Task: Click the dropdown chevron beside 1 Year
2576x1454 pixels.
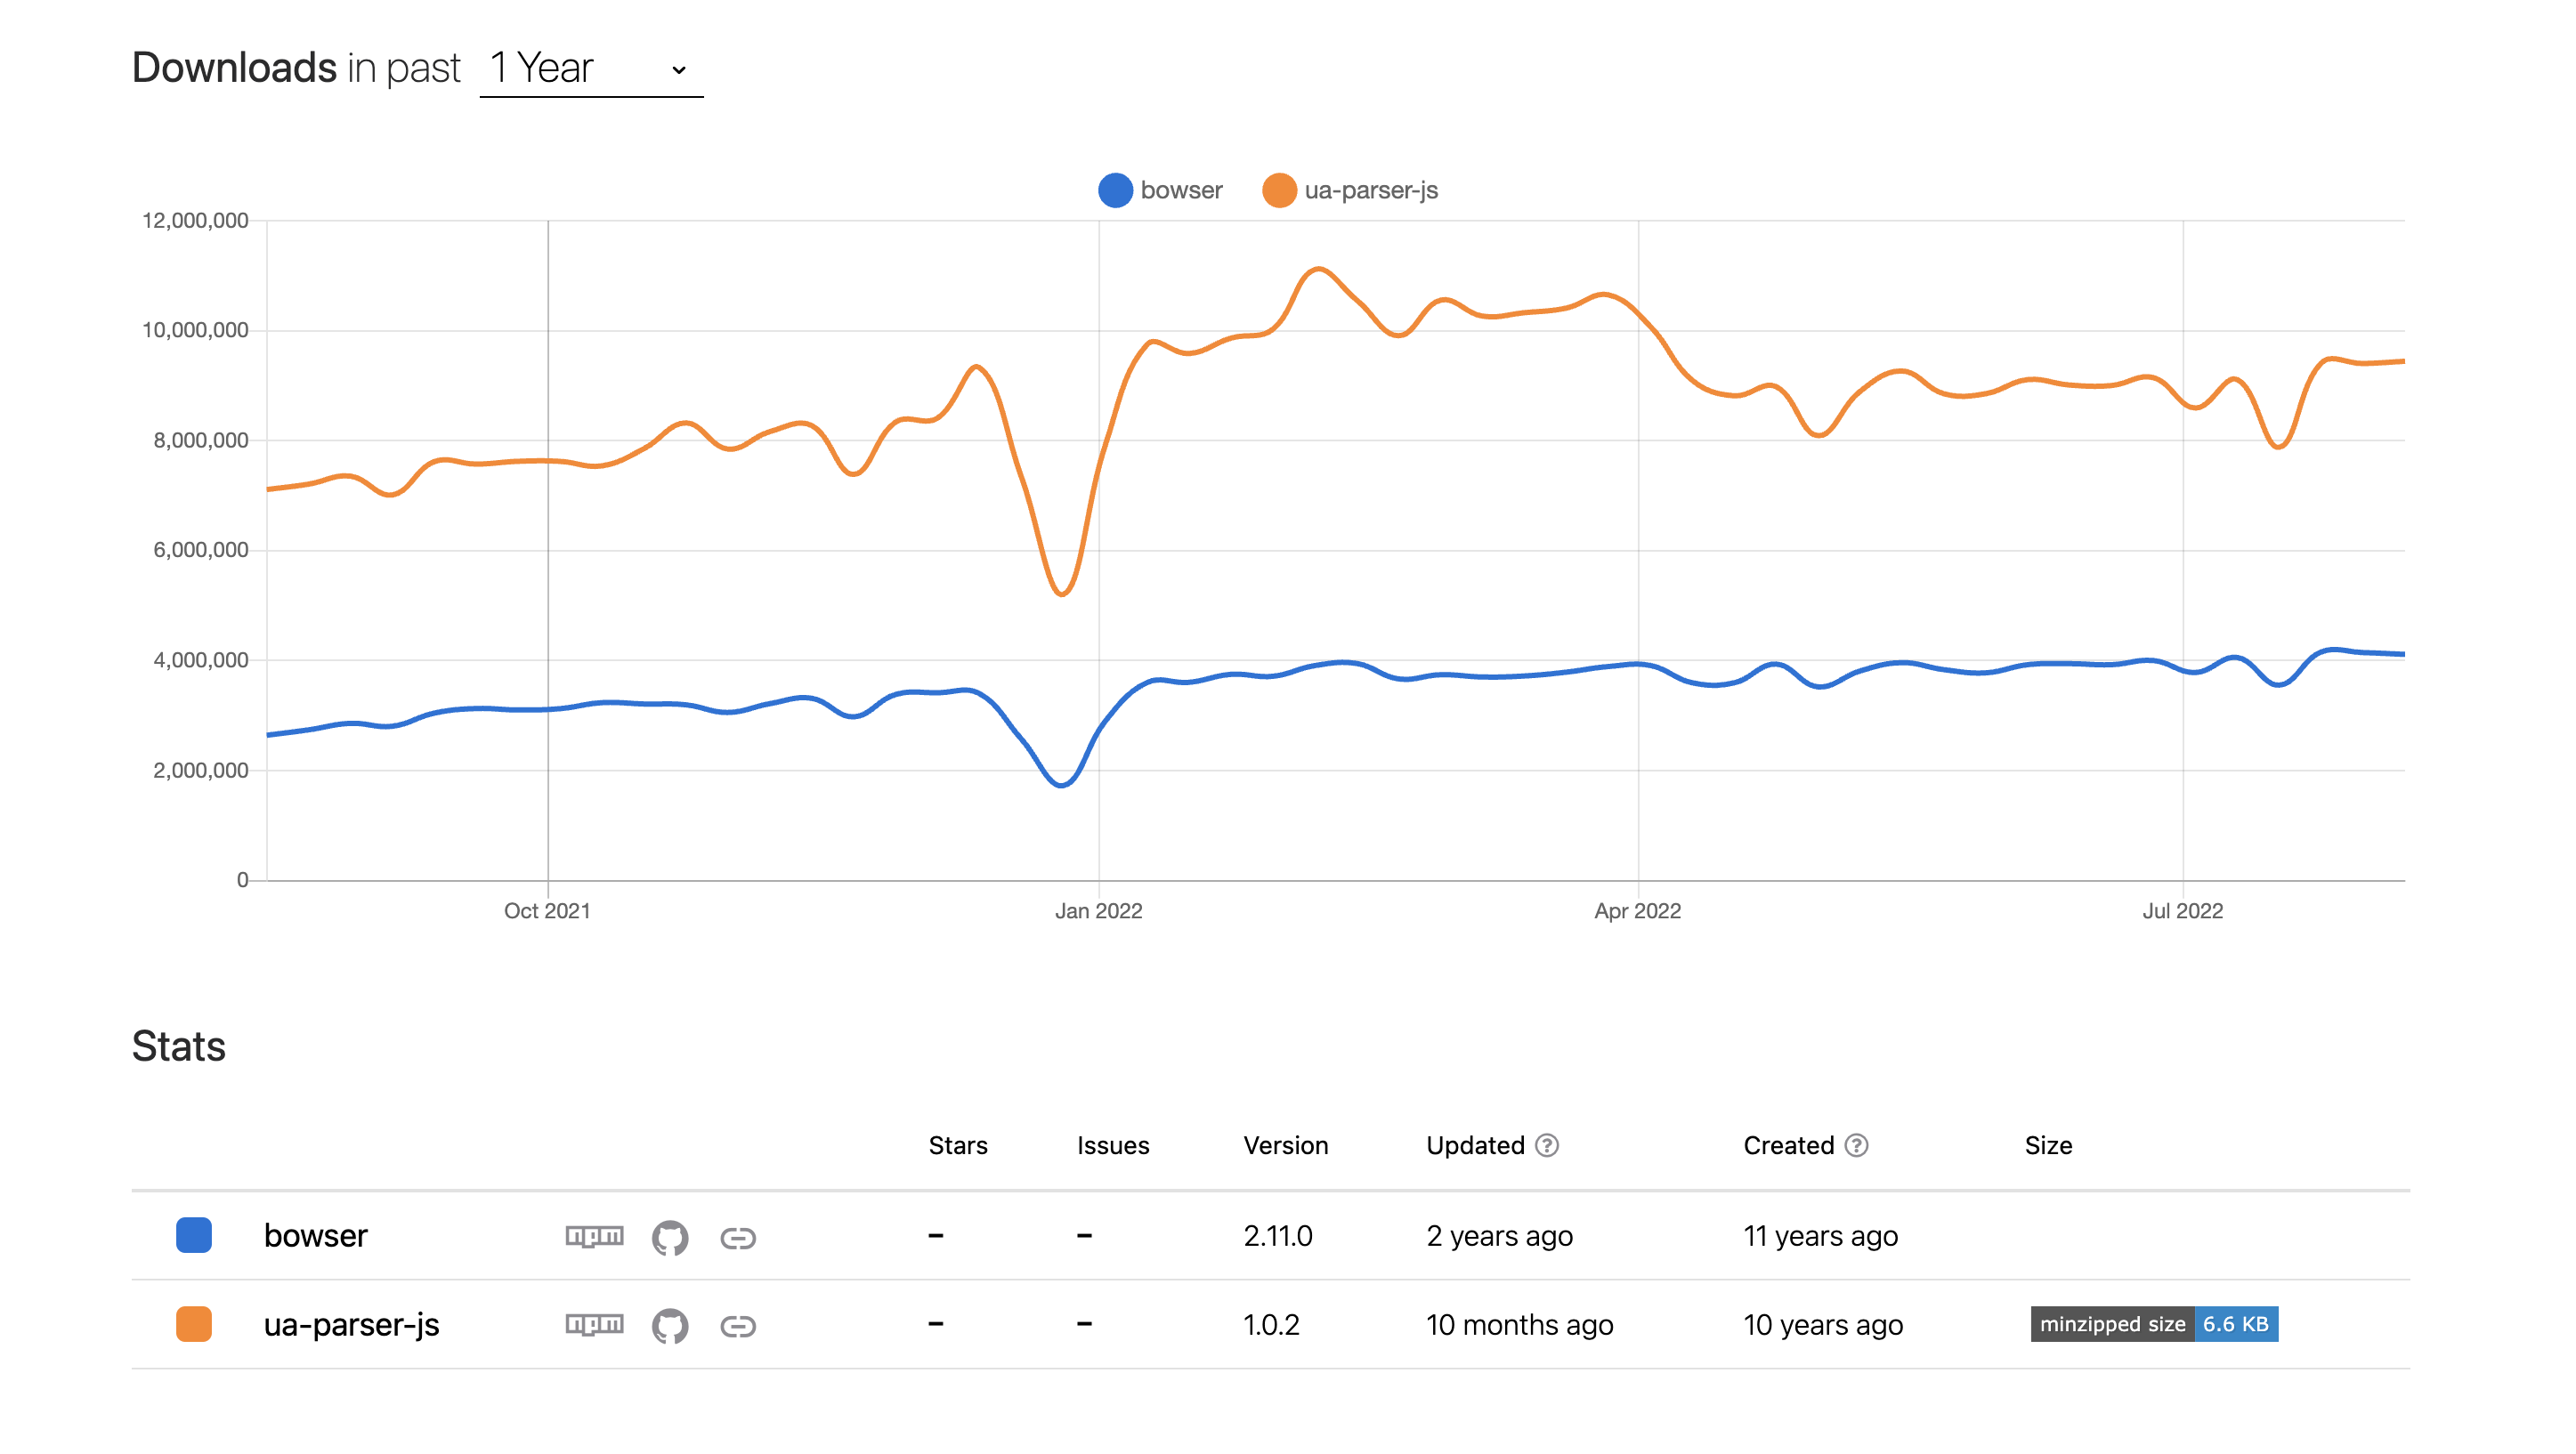Action: coord(679,70)
